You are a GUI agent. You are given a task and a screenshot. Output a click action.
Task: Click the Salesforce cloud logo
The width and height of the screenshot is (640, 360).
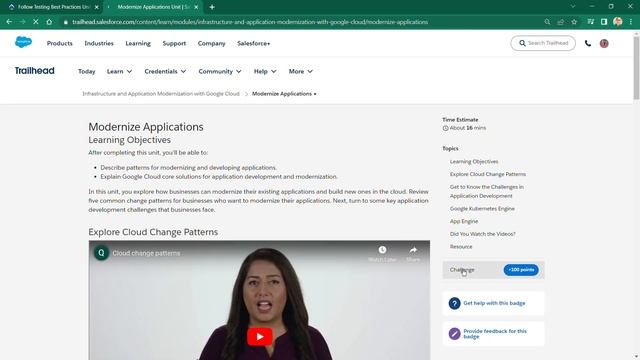coord(23,42)
